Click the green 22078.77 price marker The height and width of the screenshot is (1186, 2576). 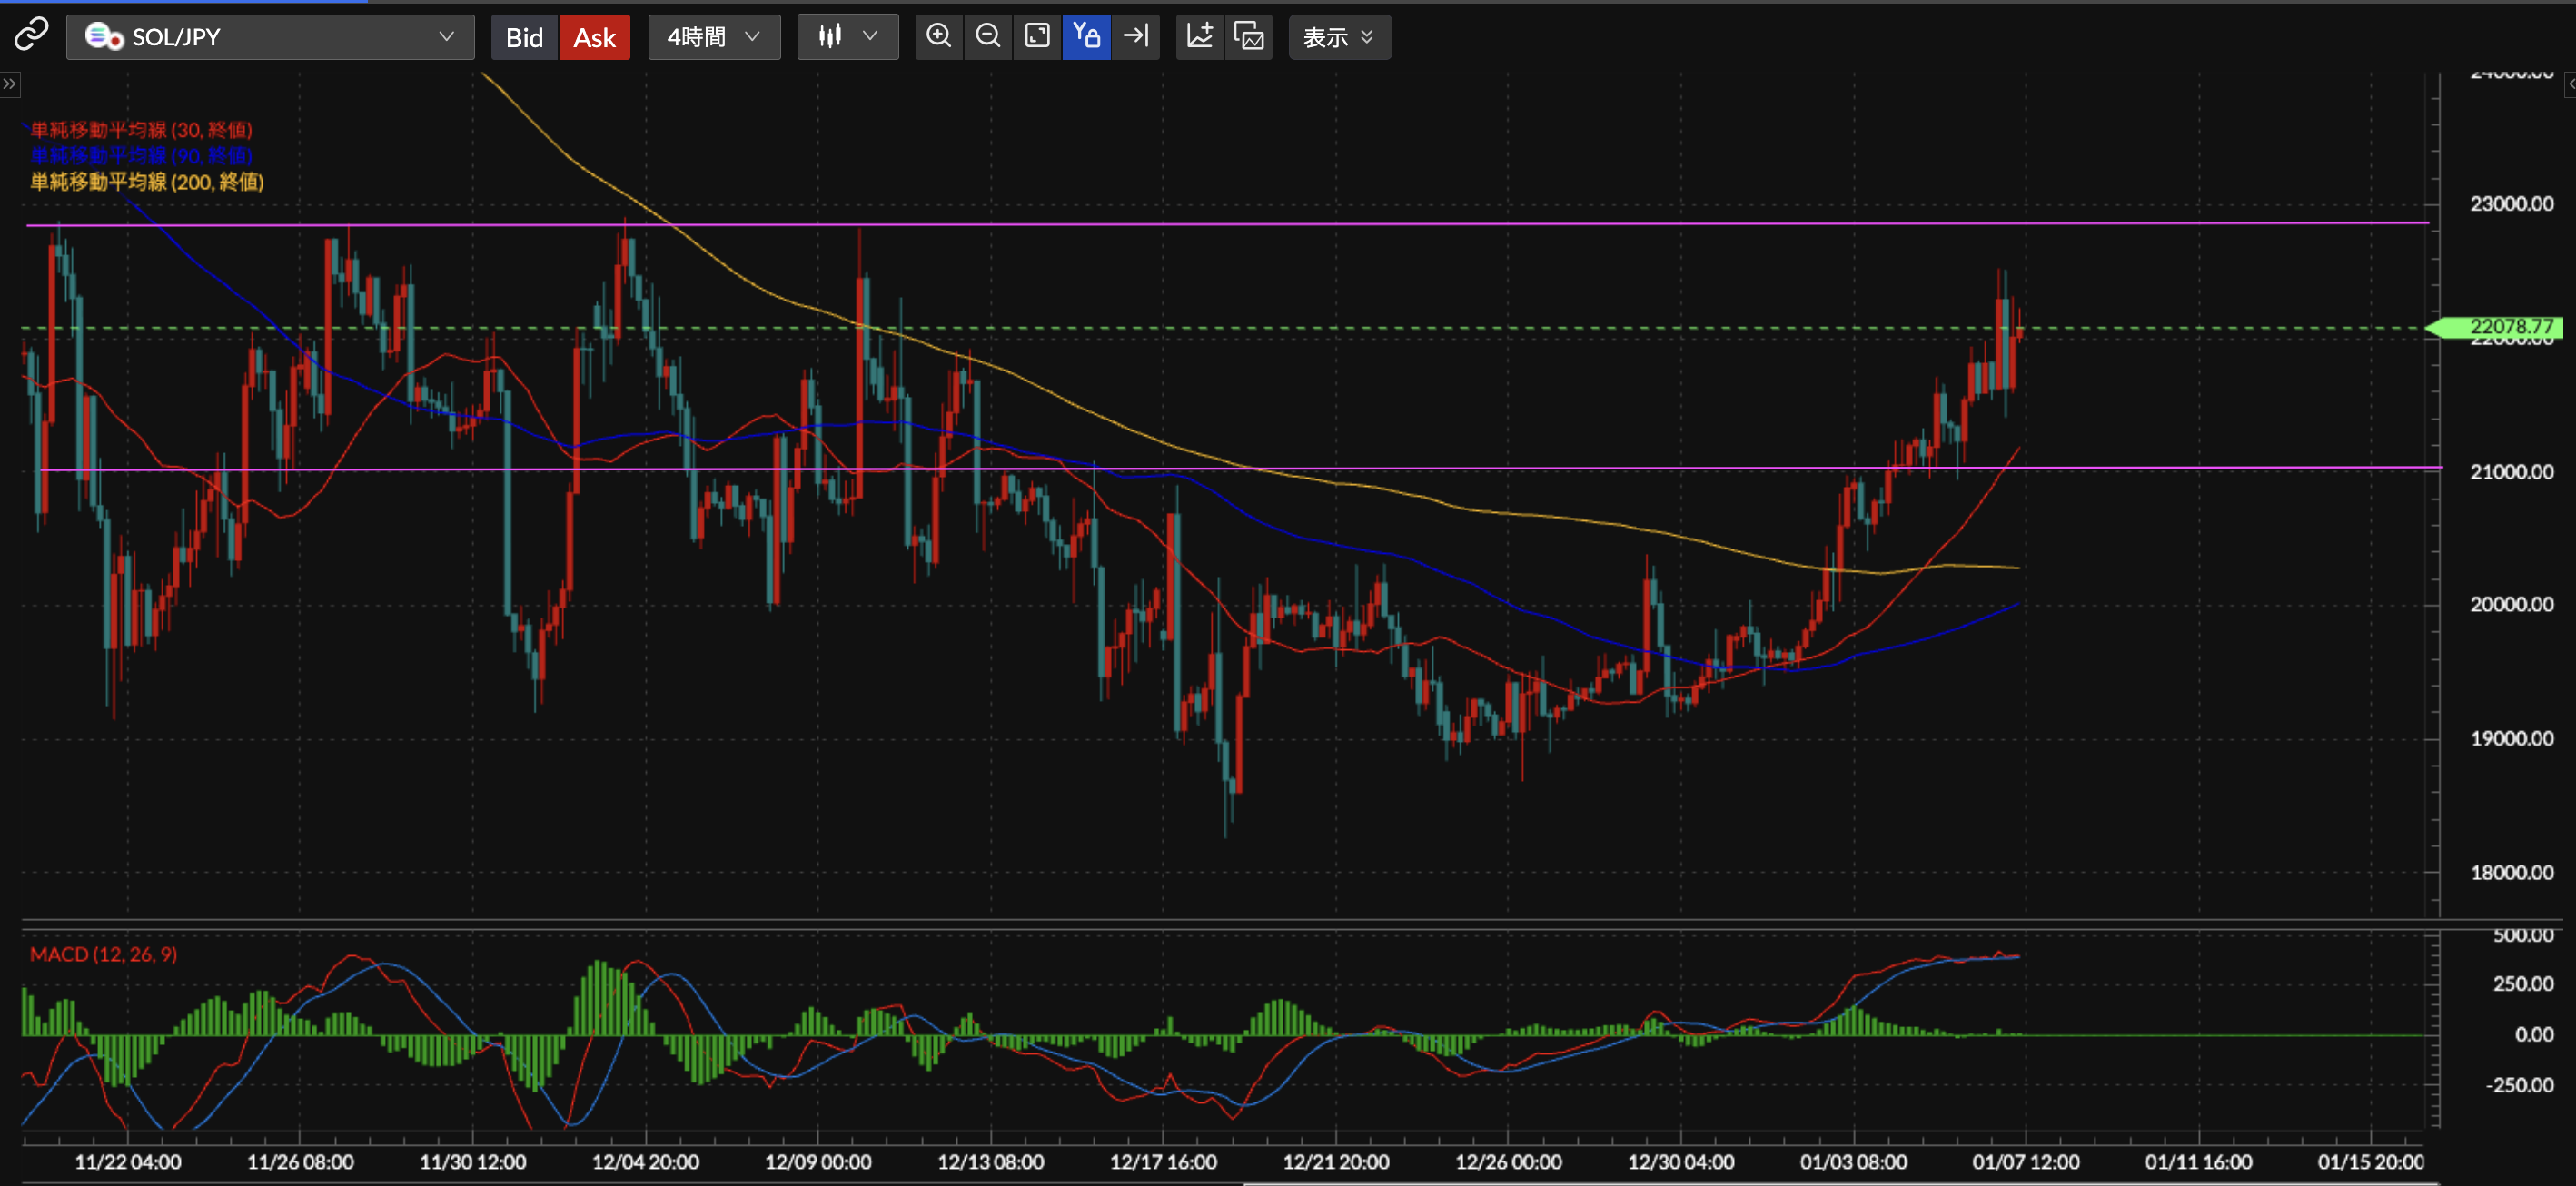coord(2501,327)
